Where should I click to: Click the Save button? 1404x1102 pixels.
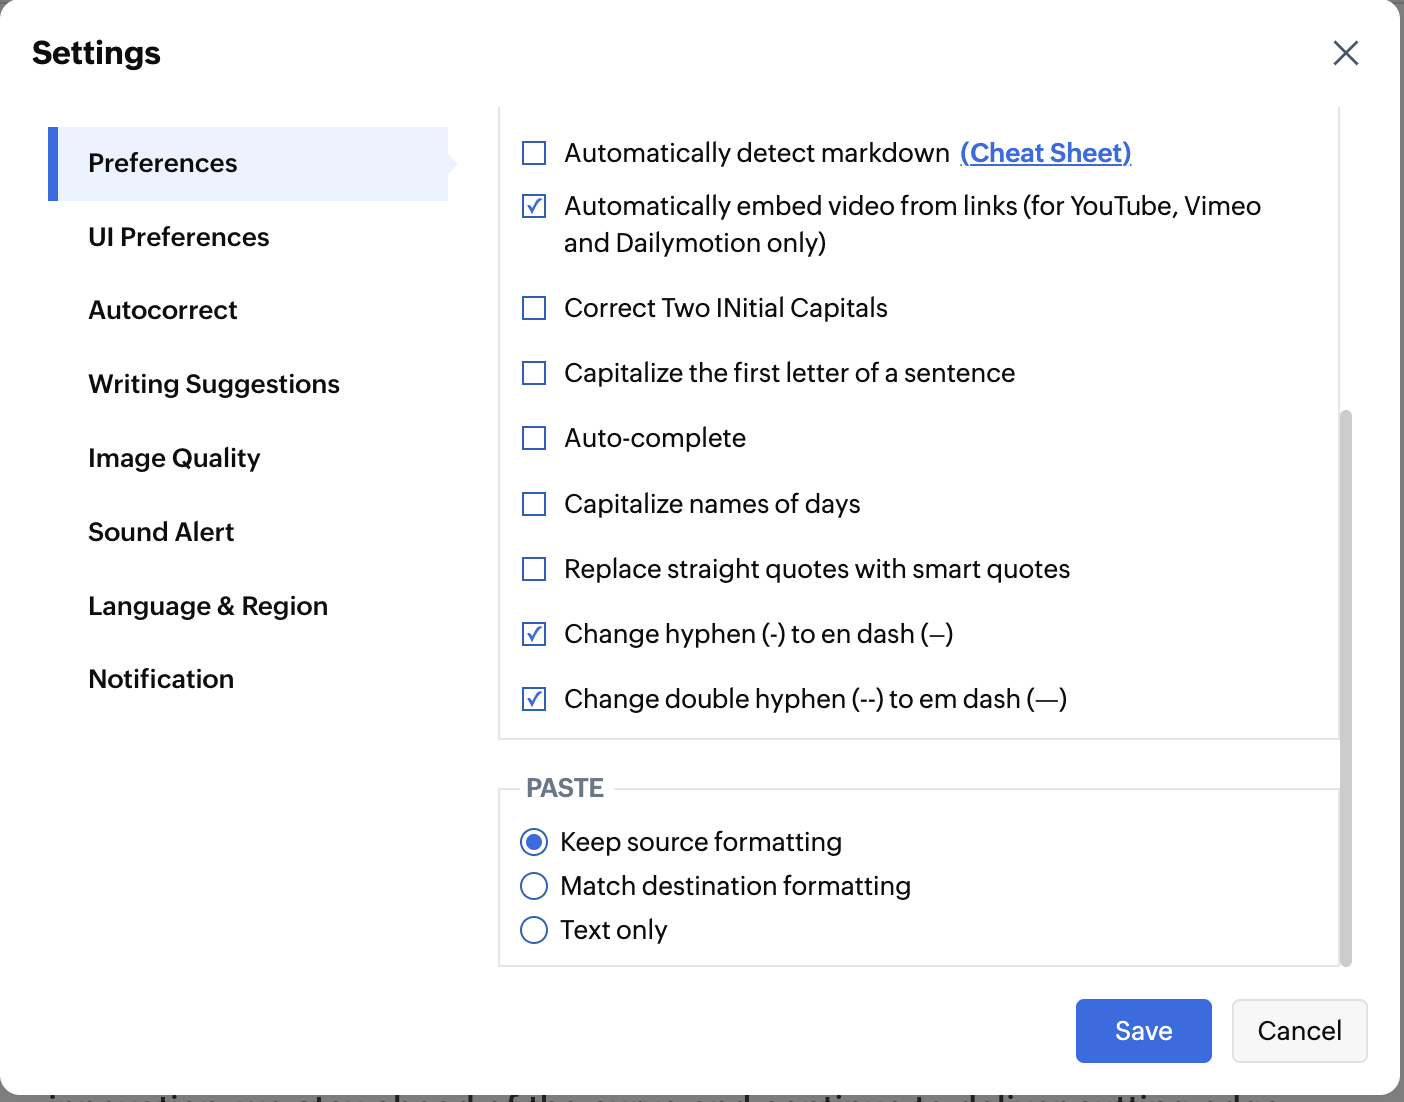point(1143,1031)
